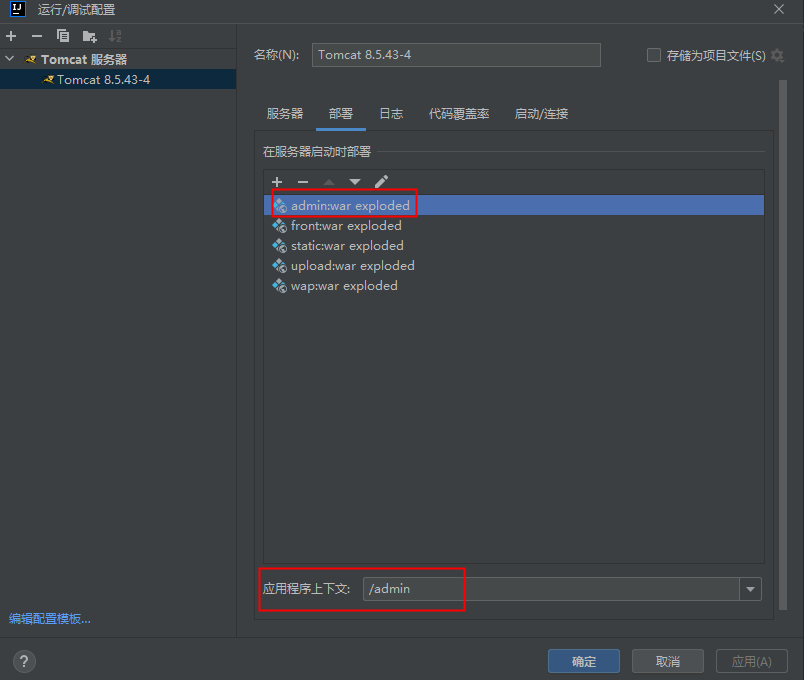
Task: Select the front:war exploded row
Action: click(x=514, y=226)
